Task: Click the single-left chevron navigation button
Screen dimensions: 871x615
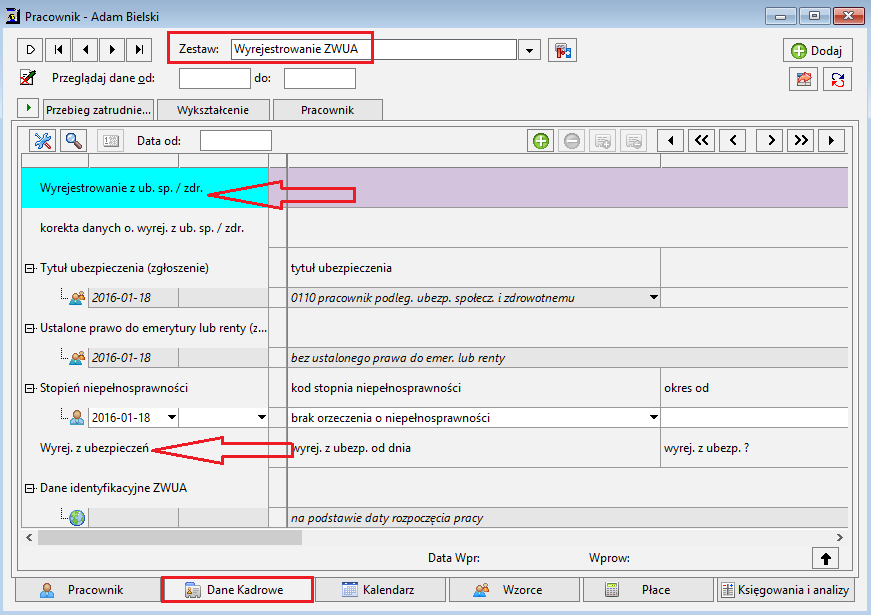Action: 733,141
